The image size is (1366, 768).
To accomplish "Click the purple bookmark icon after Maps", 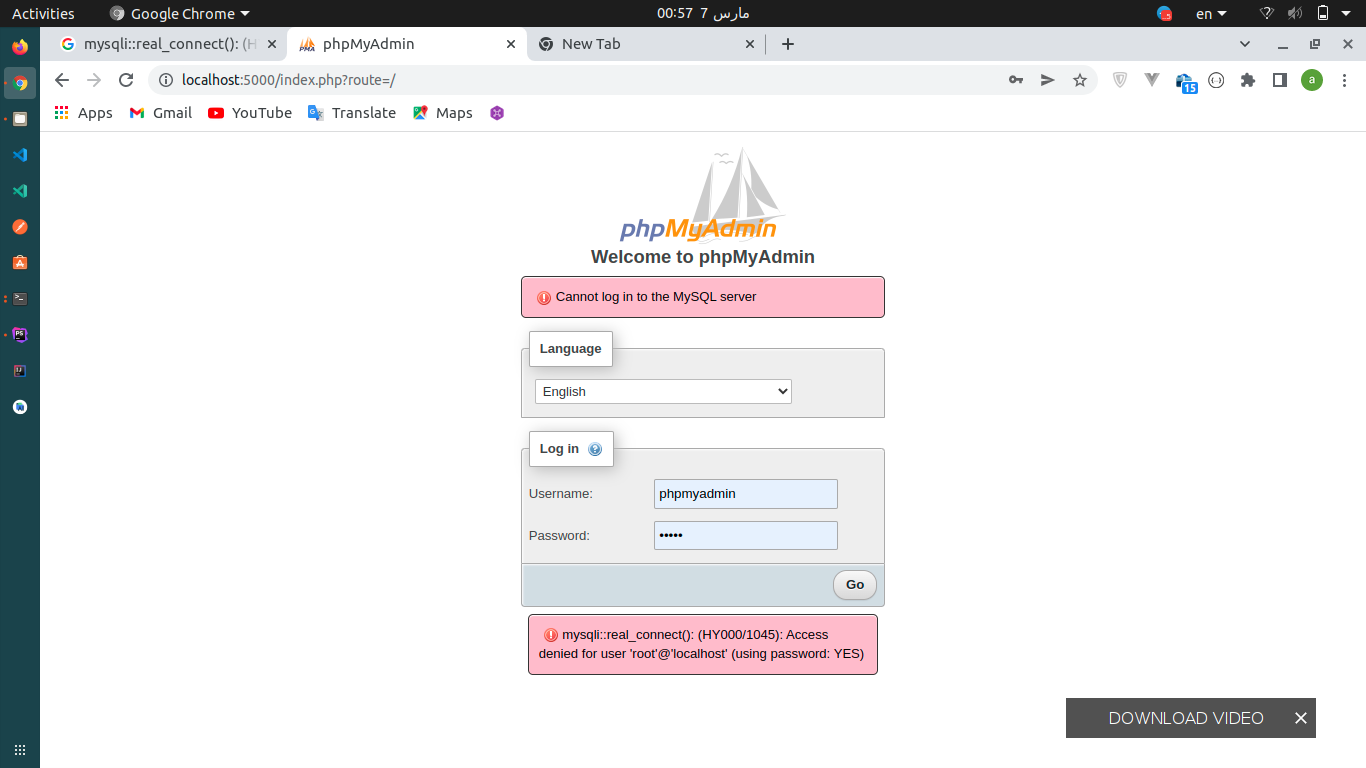I will point(497,113).
